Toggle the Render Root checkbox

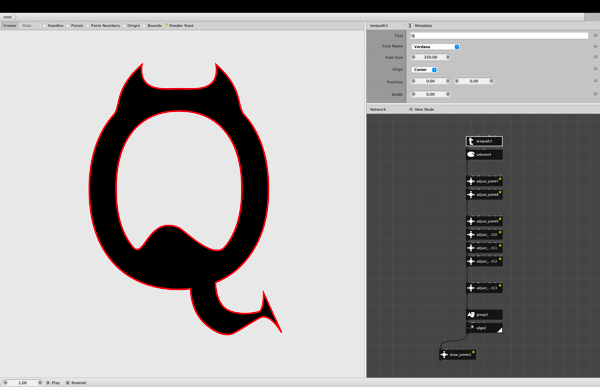pyautogui.click(x=166, y=26)
